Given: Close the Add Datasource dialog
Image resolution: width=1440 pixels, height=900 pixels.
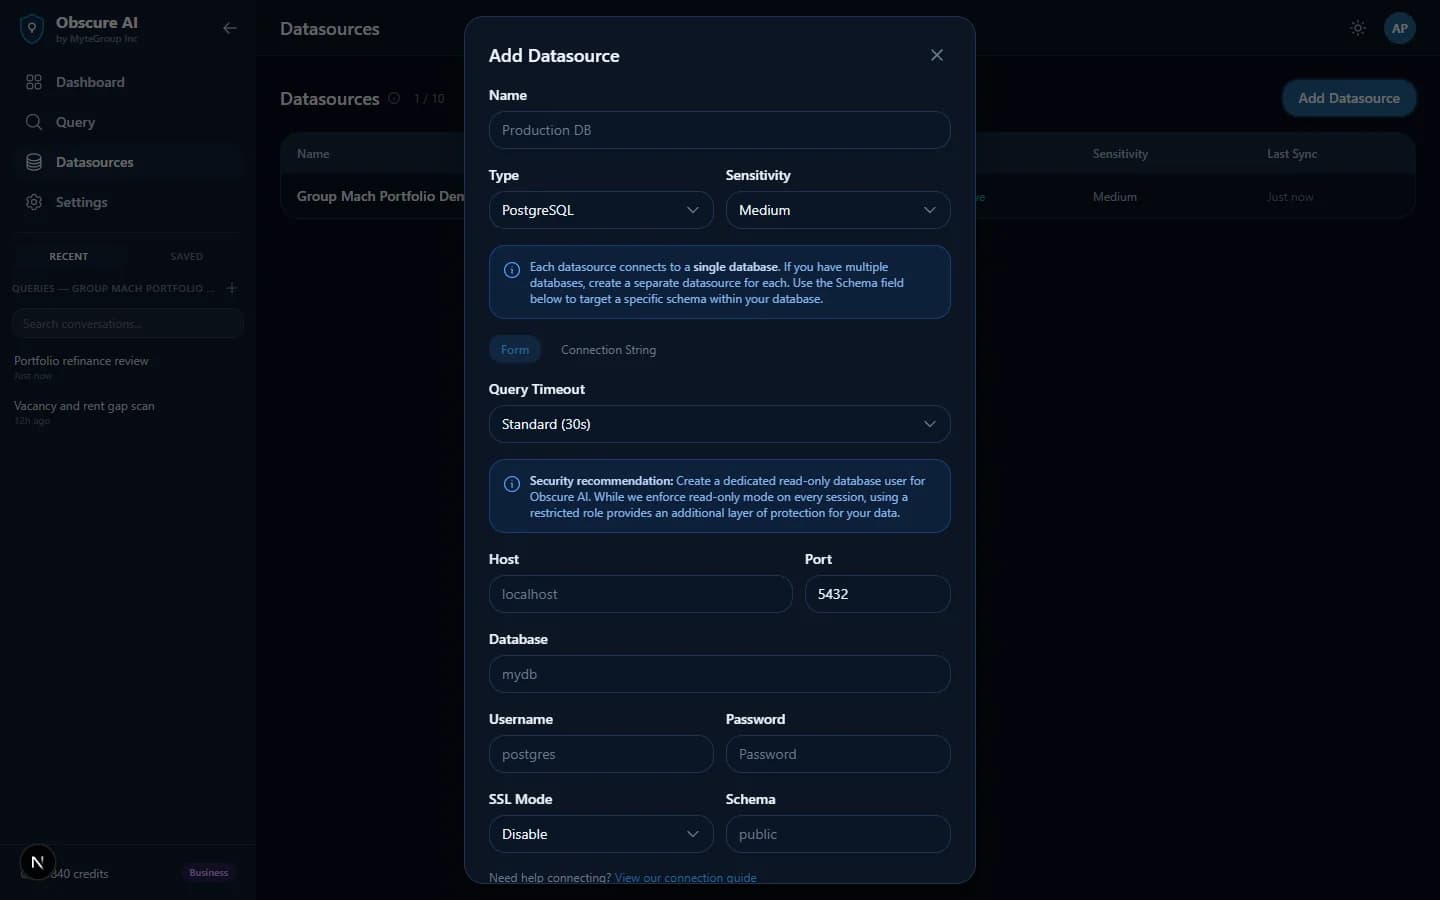Looking at the screenshot, I should tap(937, 55).
